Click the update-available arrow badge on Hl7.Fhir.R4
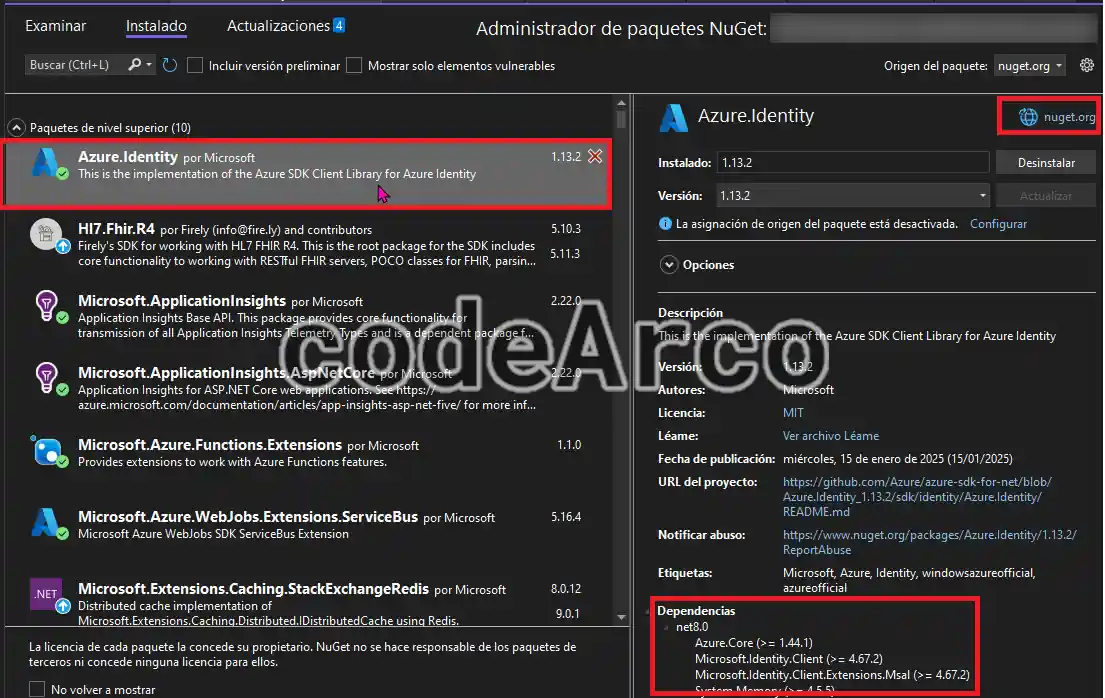 coord(63,246)
